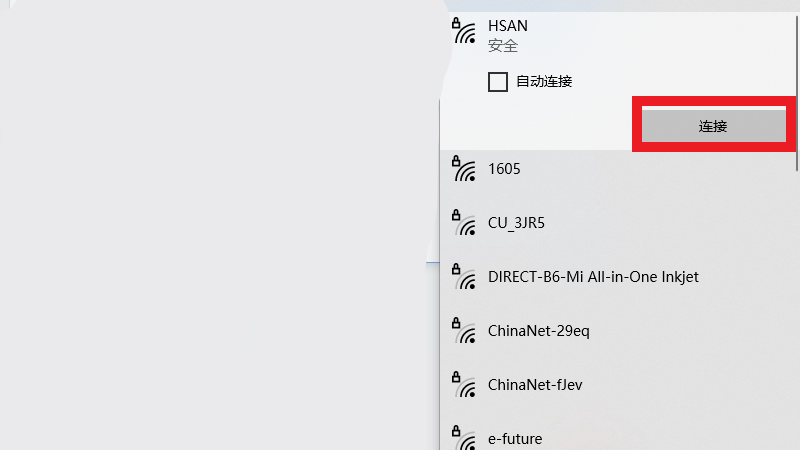Select the HSAN network name
Screen dimensions: 800x450
click(x=507, y=26)
